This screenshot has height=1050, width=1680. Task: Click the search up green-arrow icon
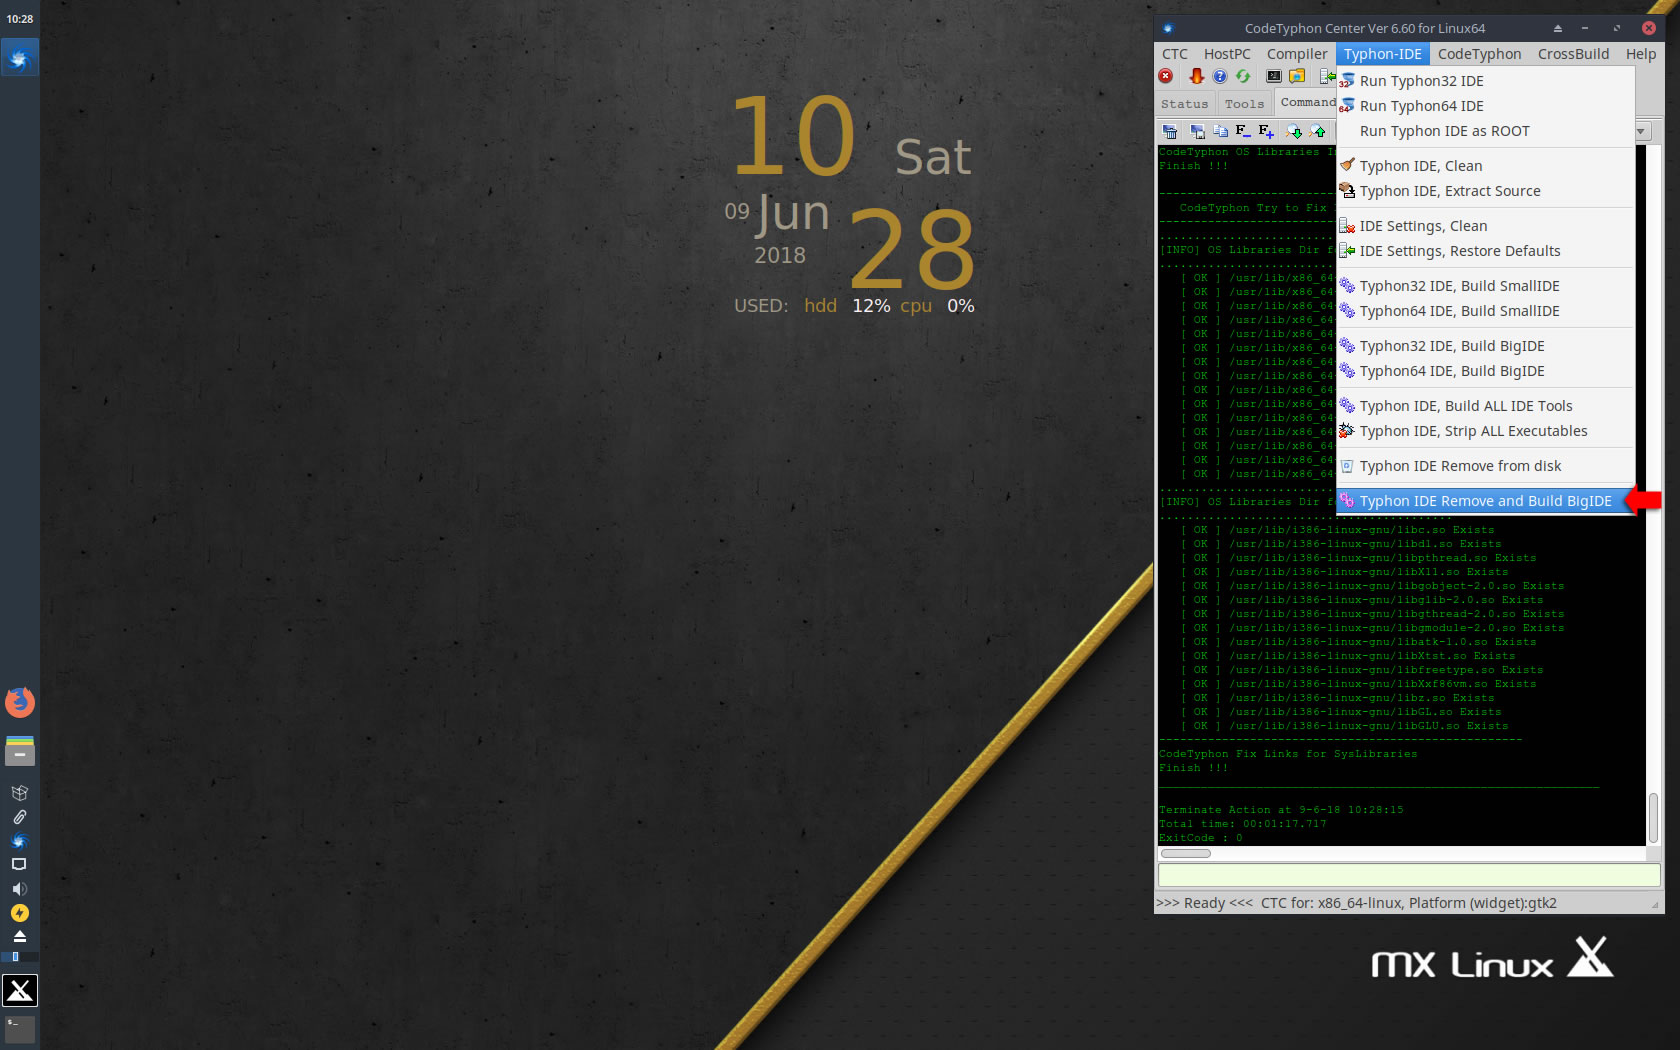click(x=1318, y=131)
